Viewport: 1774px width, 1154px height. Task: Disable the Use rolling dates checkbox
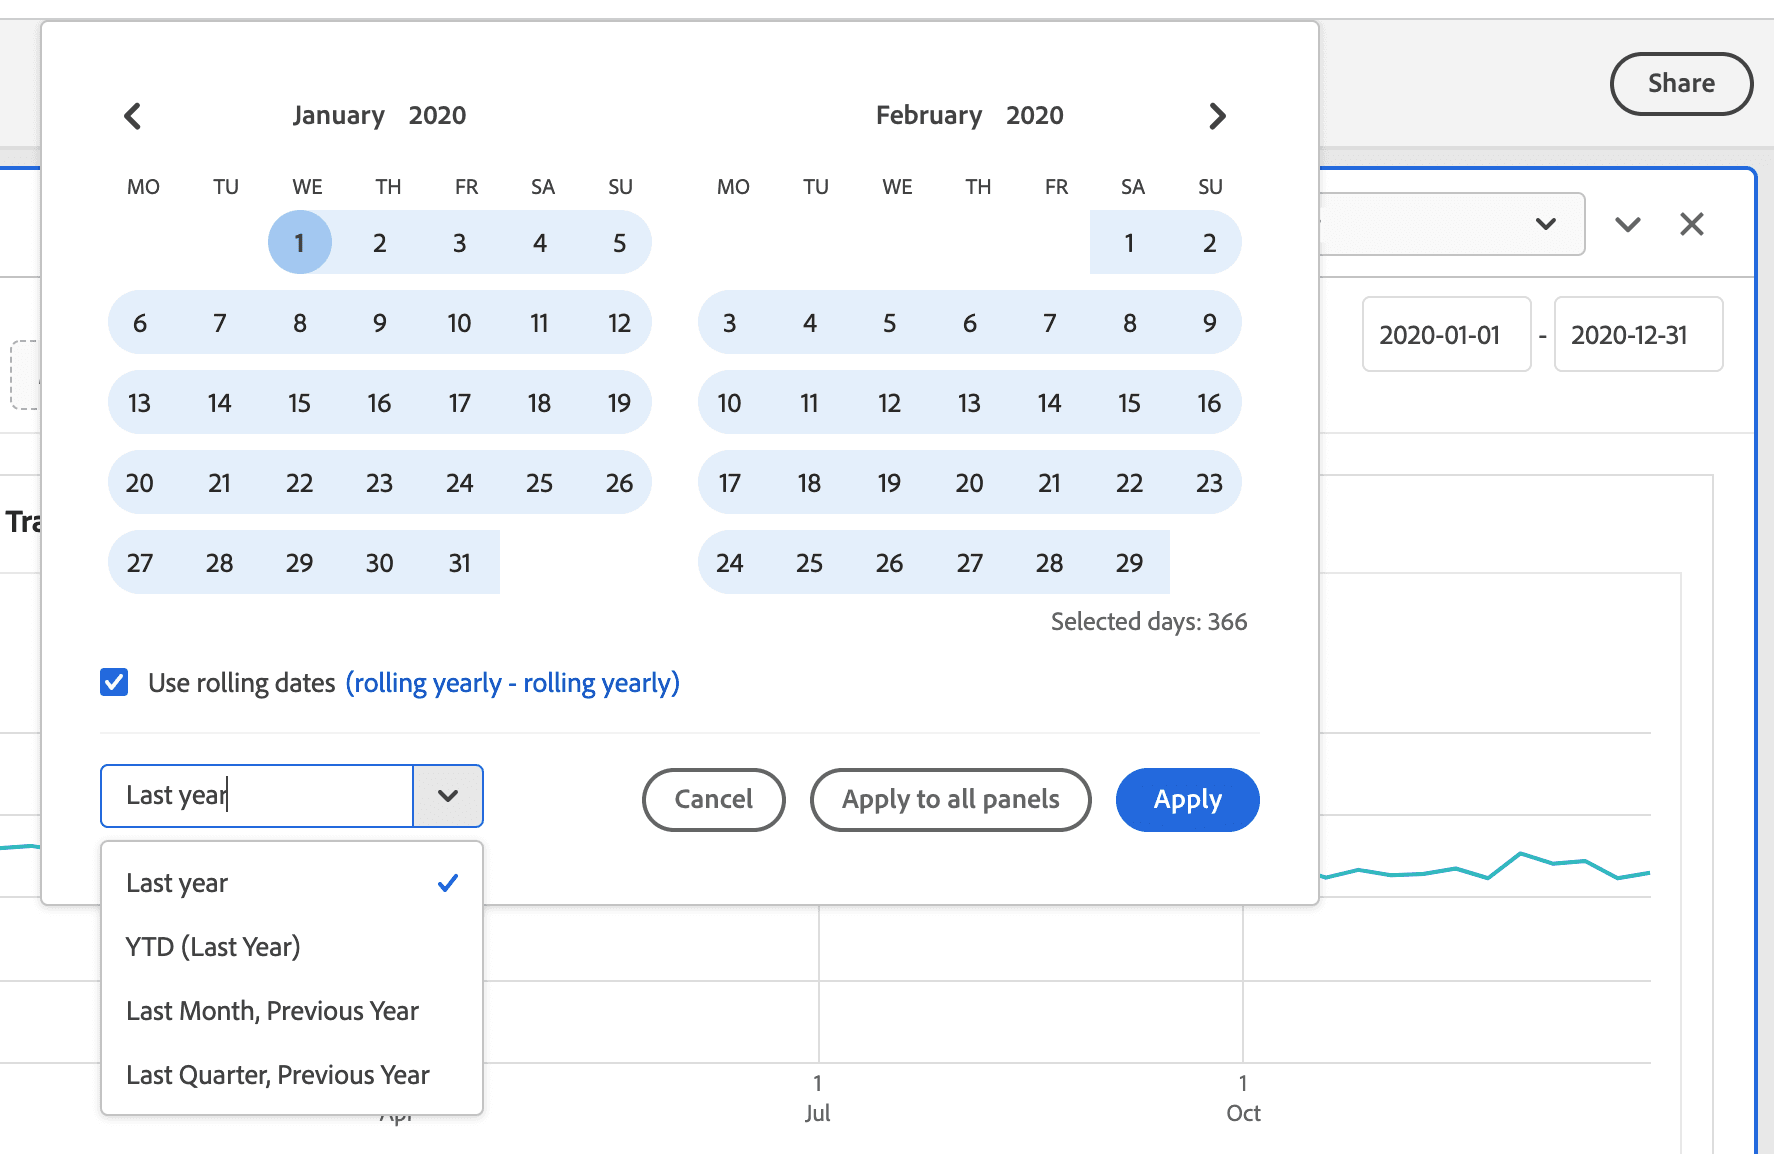pos(114,682)
